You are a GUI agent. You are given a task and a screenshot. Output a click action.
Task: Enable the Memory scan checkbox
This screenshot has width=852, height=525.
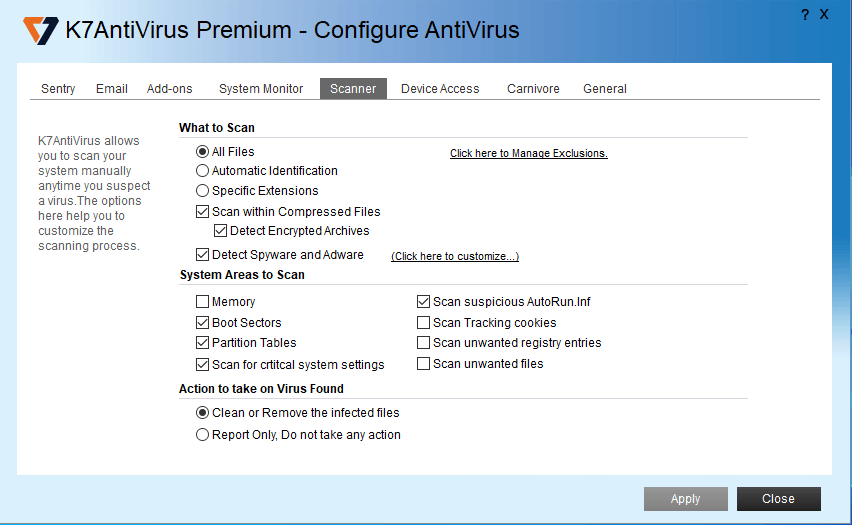pos(203,302)
